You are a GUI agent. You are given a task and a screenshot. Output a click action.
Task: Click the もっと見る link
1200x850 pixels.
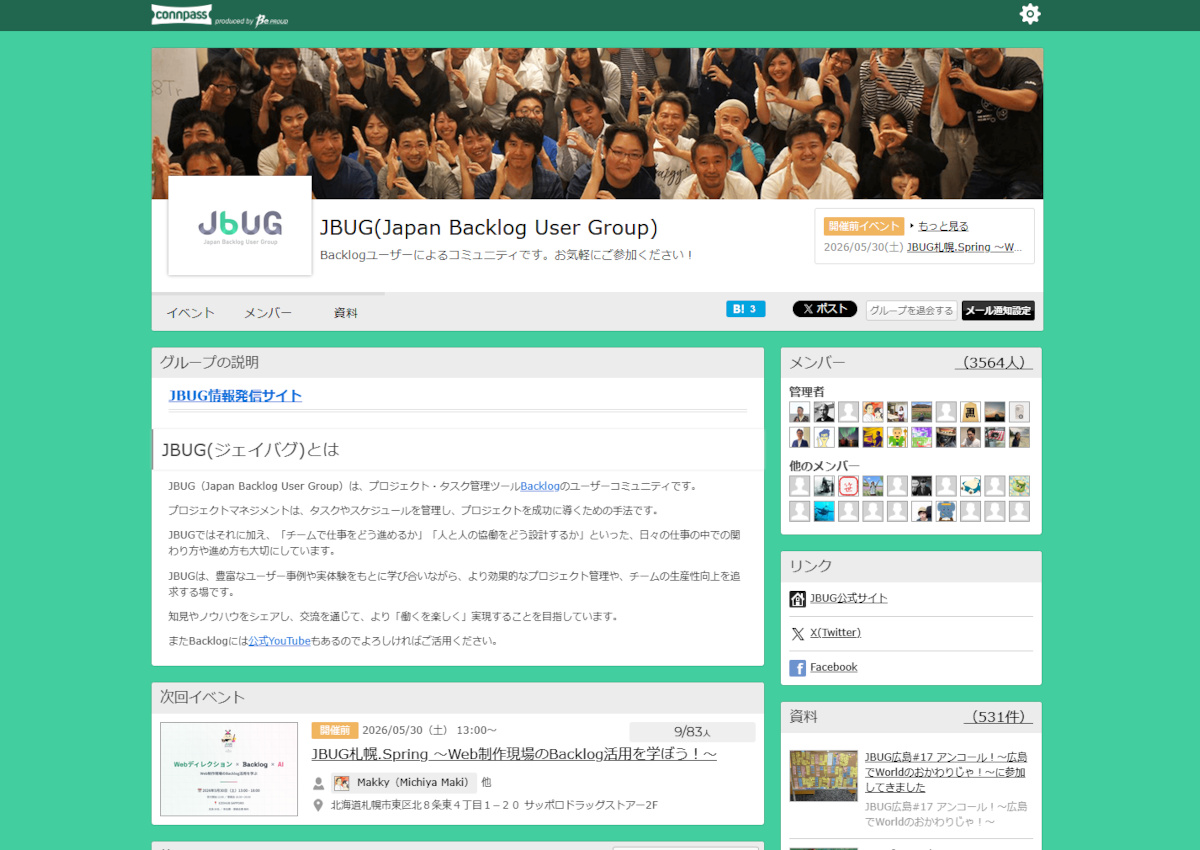[943, 226]
